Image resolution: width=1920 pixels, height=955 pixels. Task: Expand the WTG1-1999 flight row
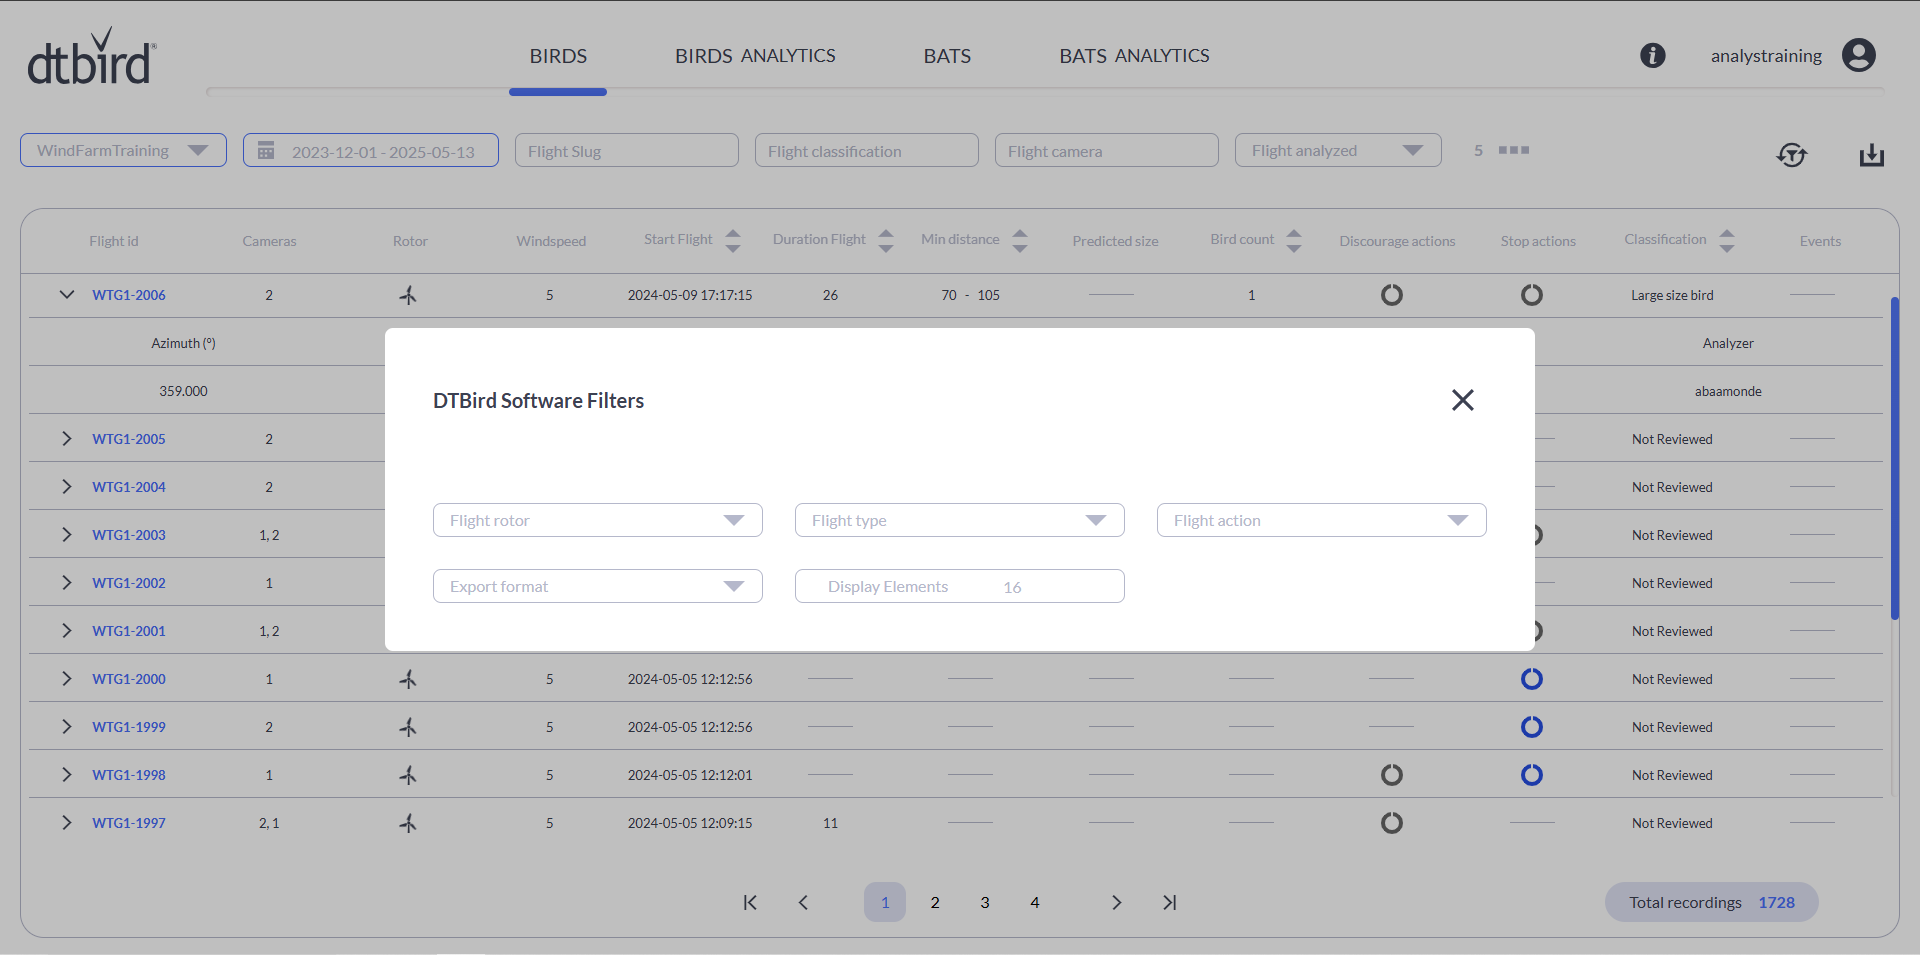(67, 727)
